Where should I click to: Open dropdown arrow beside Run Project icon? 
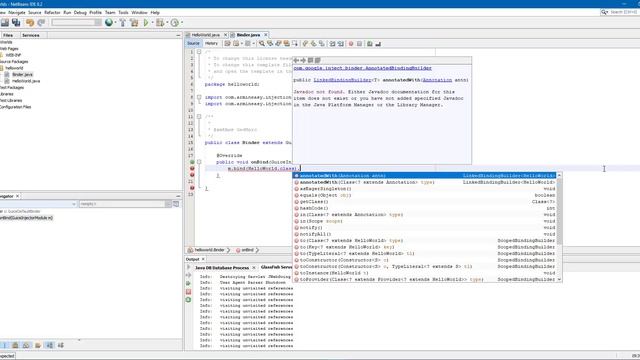pyautogui.click(x=152, y=22)
